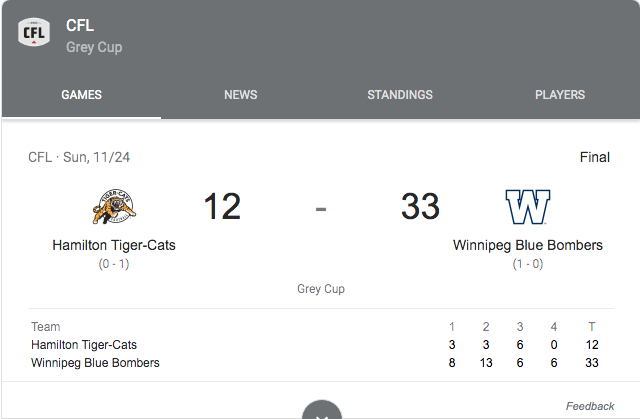Click the Feedback link

pyautogui.click(x=590, y=406)
